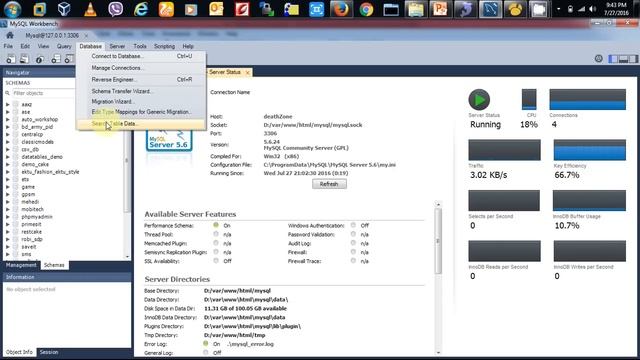This screenshot has width=640, height=360.
Task: Select the Server Status tab
Action: coord(229,72)
